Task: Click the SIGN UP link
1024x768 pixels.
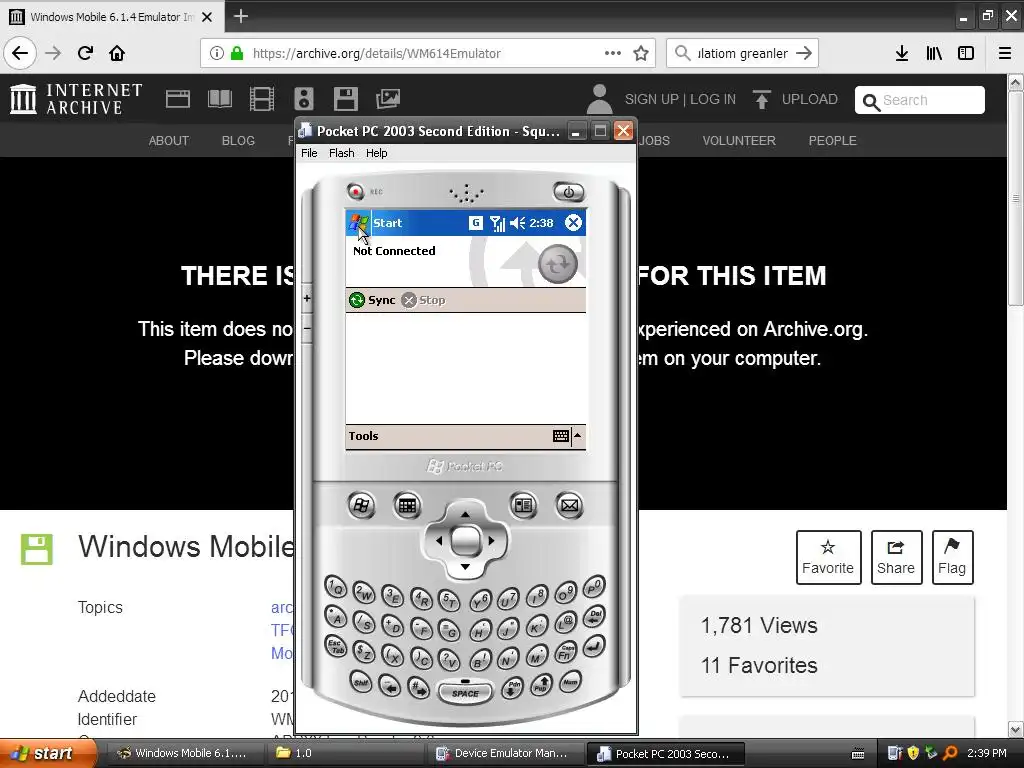Action: click(x=652, y=99)
